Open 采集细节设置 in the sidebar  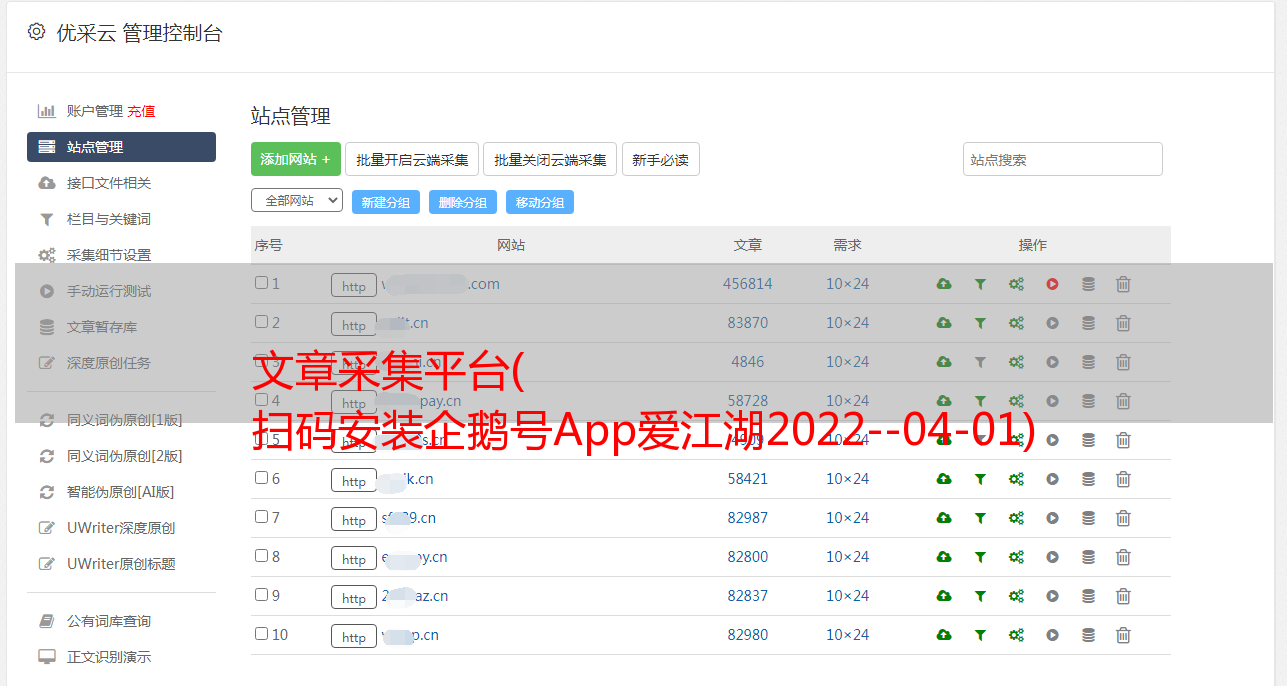109,255
